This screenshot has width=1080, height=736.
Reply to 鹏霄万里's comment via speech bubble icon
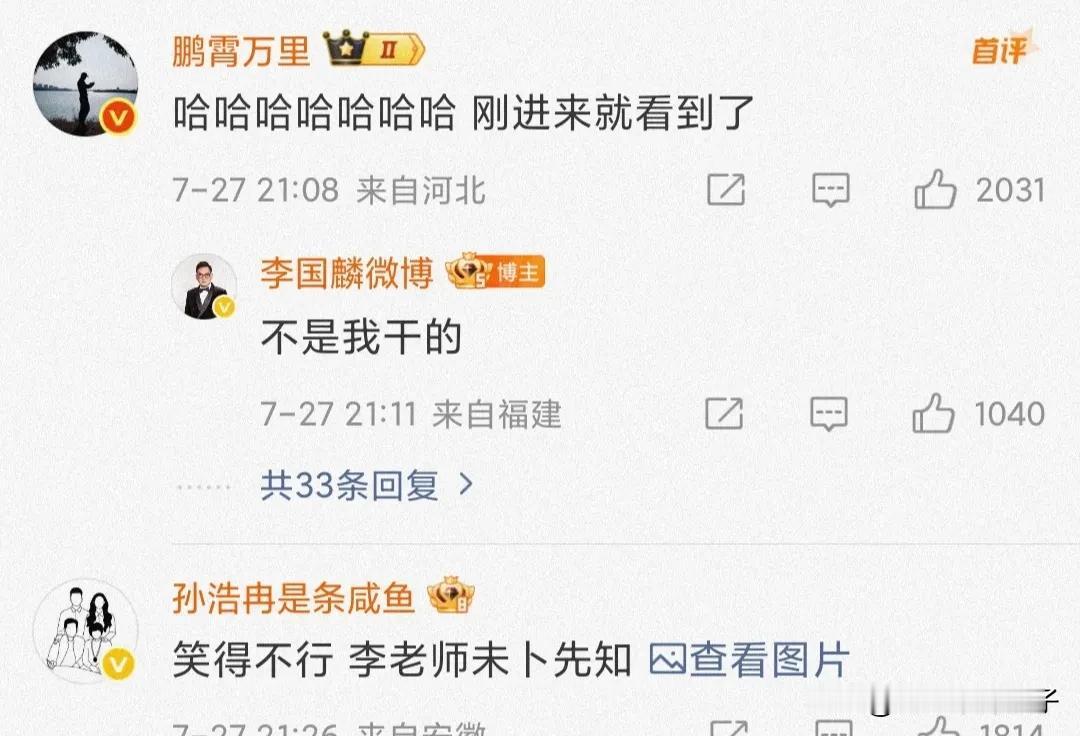coord(831,189)
